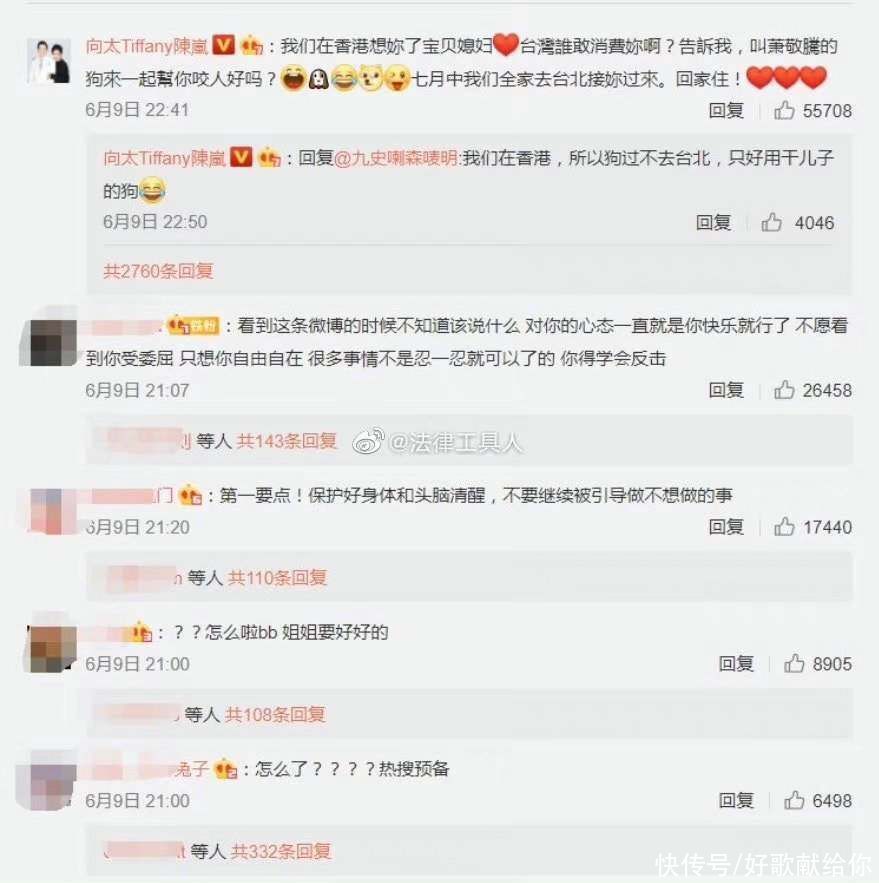Open the @九史喇森唛明 mention link
879x883 pixels.
397,158
